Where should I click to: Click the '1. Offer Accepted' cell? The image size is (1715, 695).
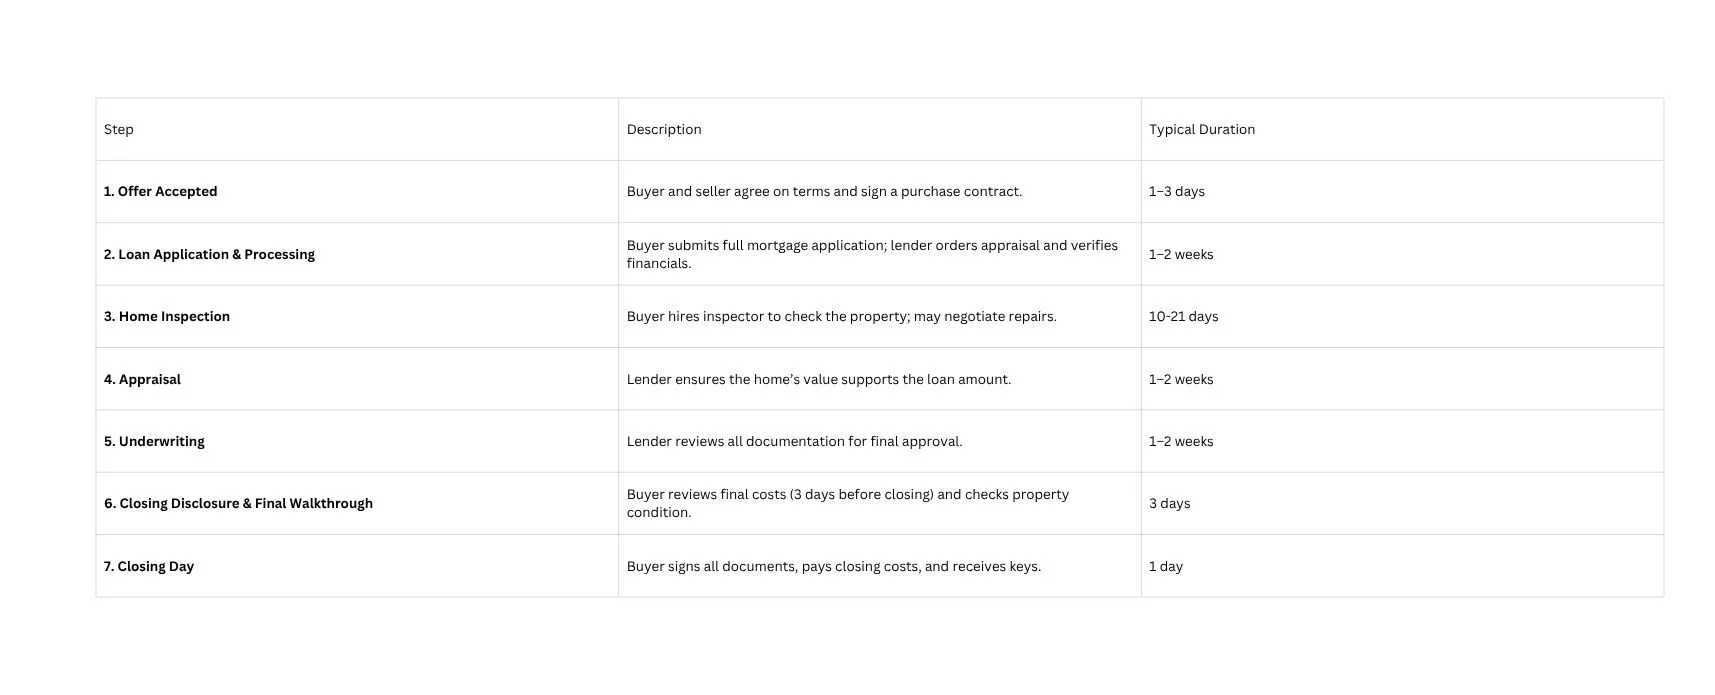tap(357, 192)
